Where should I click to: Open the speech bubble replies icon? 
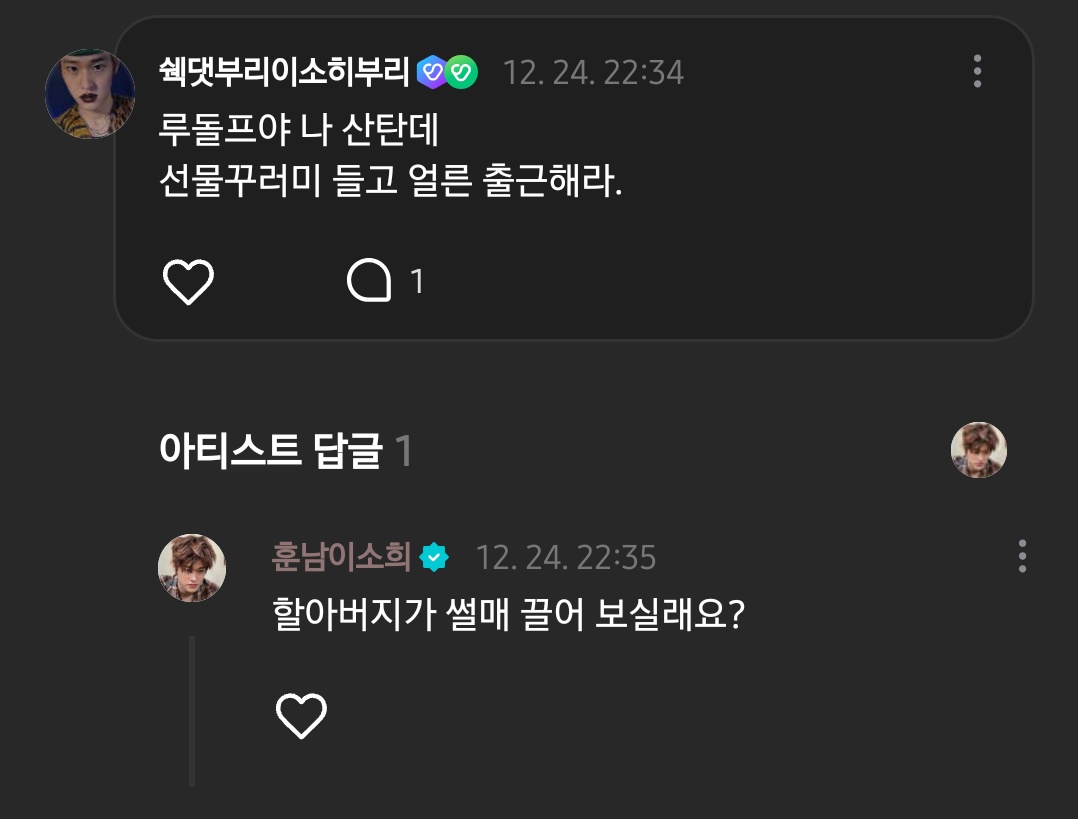369,281
